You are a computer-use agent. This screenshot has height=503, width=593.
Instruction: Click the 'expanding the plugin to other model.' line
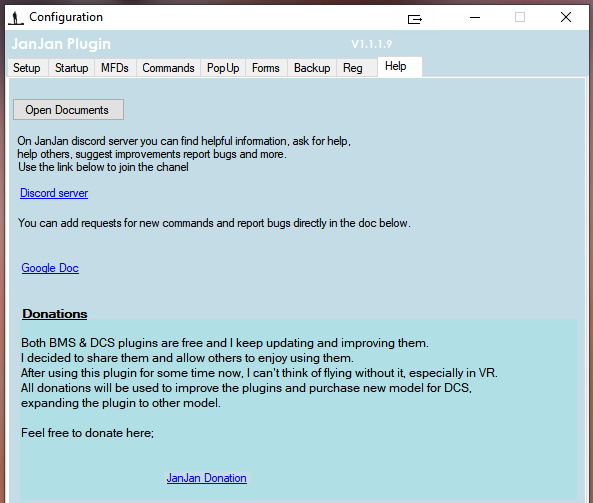(x=121, y=403)
